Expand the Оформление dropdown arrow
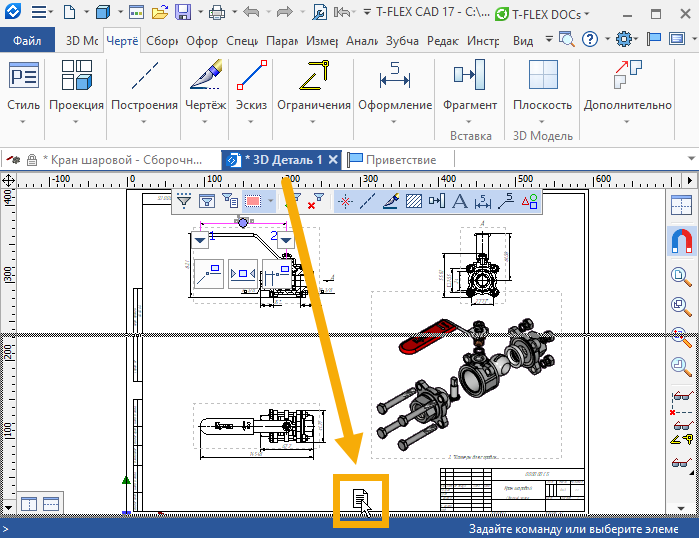699x538 pixels. coord(394,122)
